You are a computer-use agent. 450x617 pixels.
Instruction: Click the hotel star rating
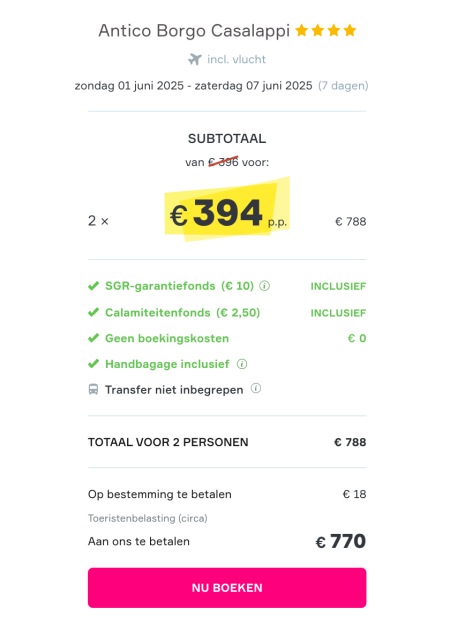326,30
